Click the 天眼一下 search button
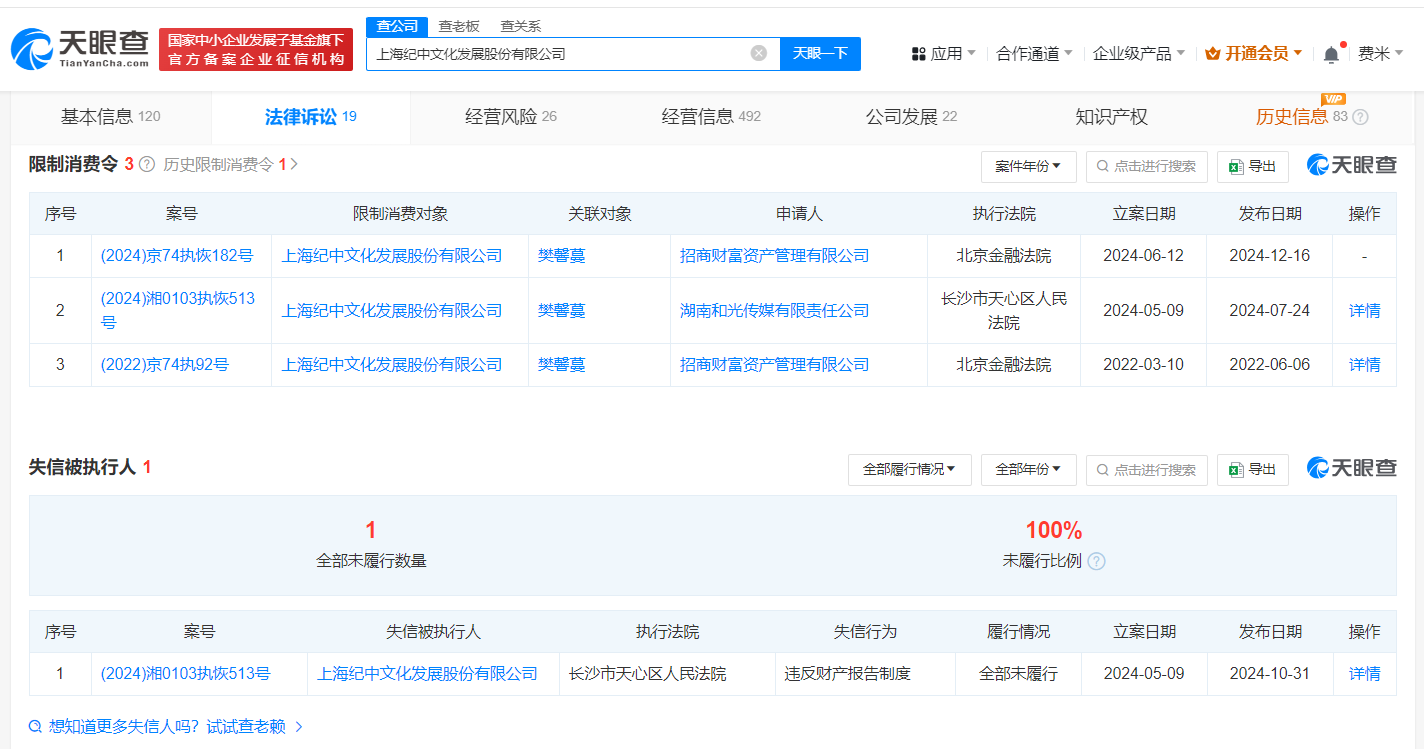Screen dimensions: 1424x749 (820, 53)
